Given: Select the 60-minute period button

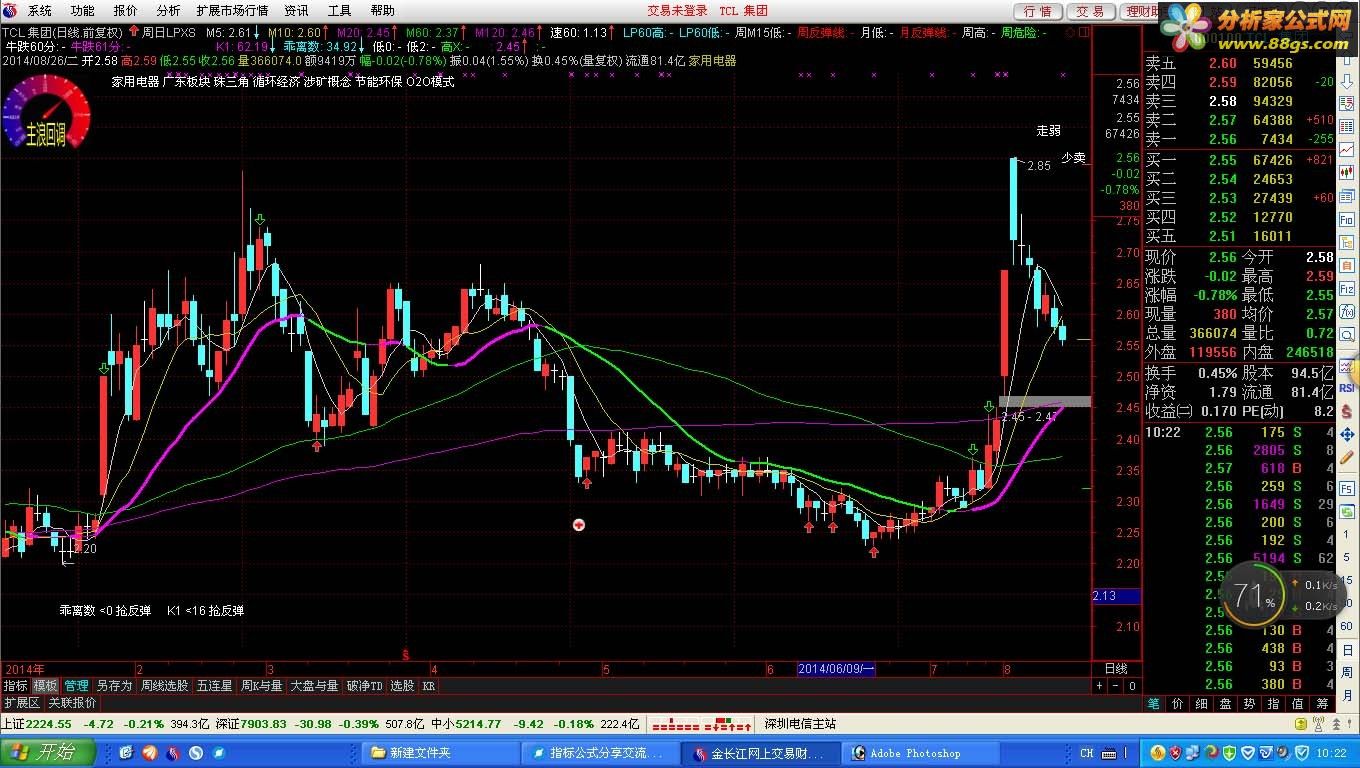Looking at the screenshot, I should [x=1347, y=625].
